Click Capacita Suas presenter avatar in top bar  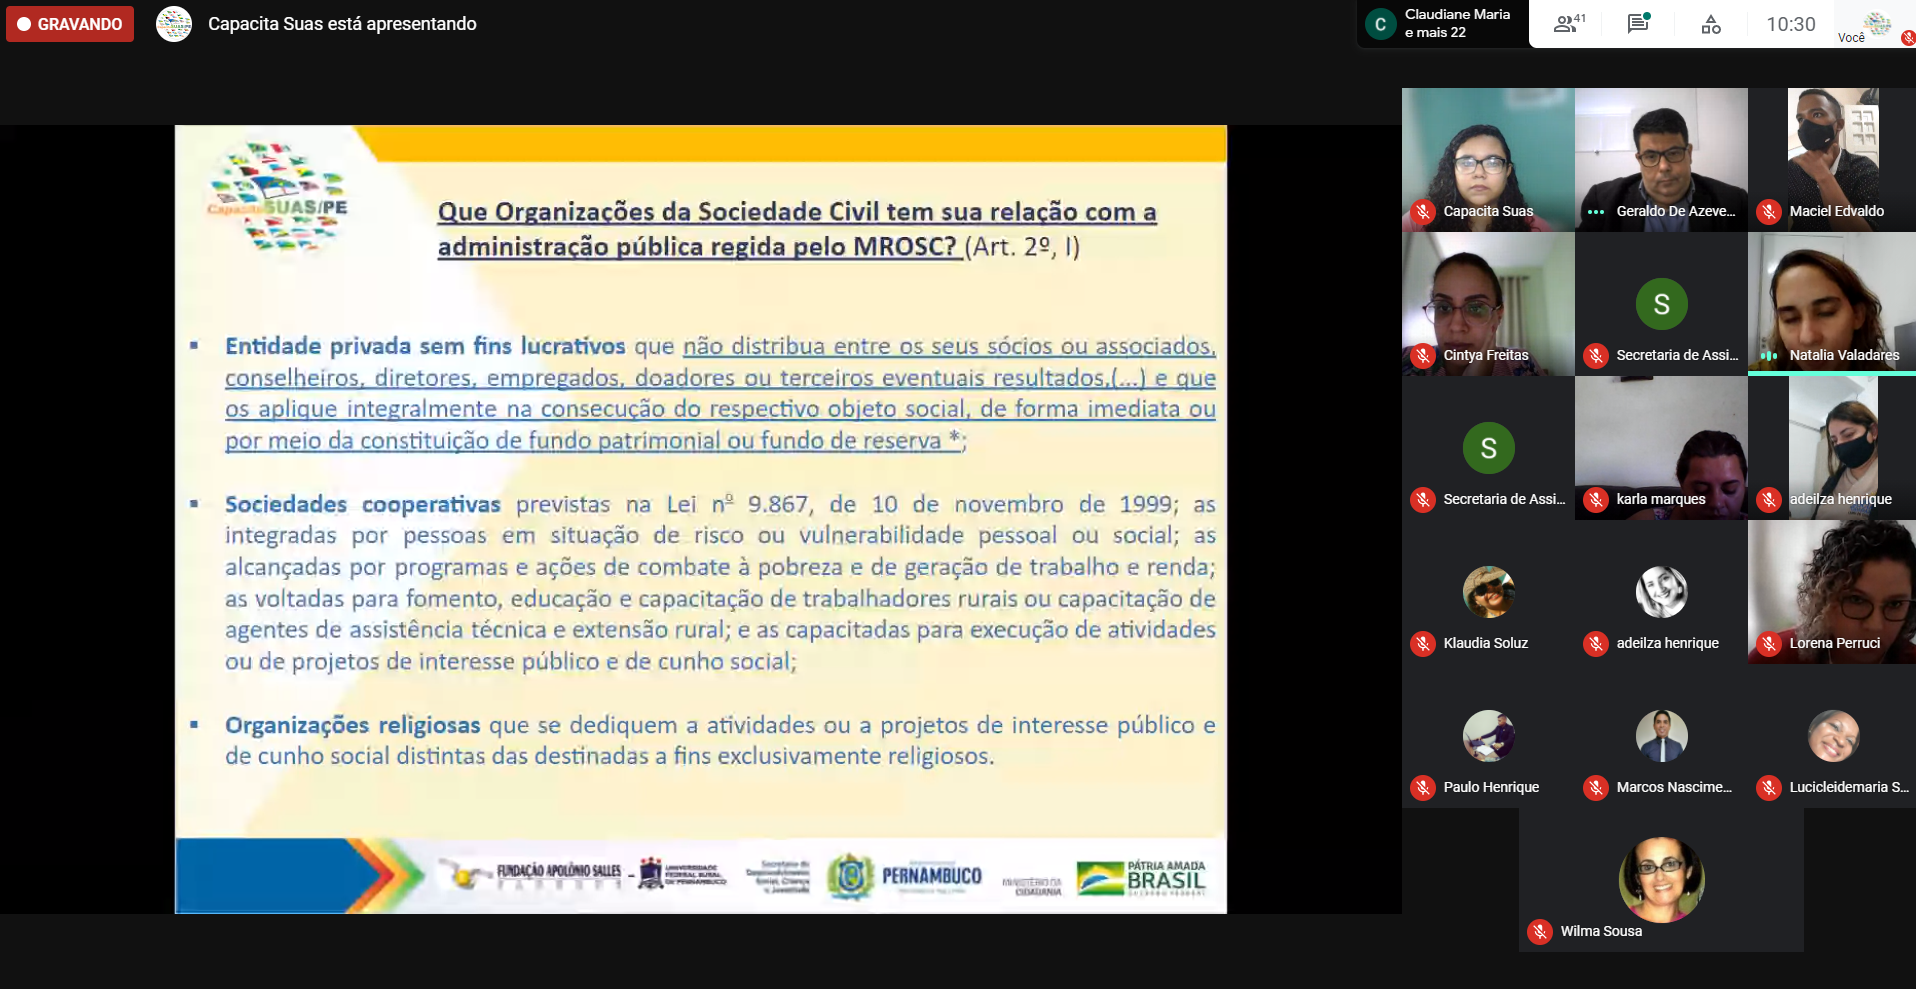pyautogui.click(x=174, y=24)
